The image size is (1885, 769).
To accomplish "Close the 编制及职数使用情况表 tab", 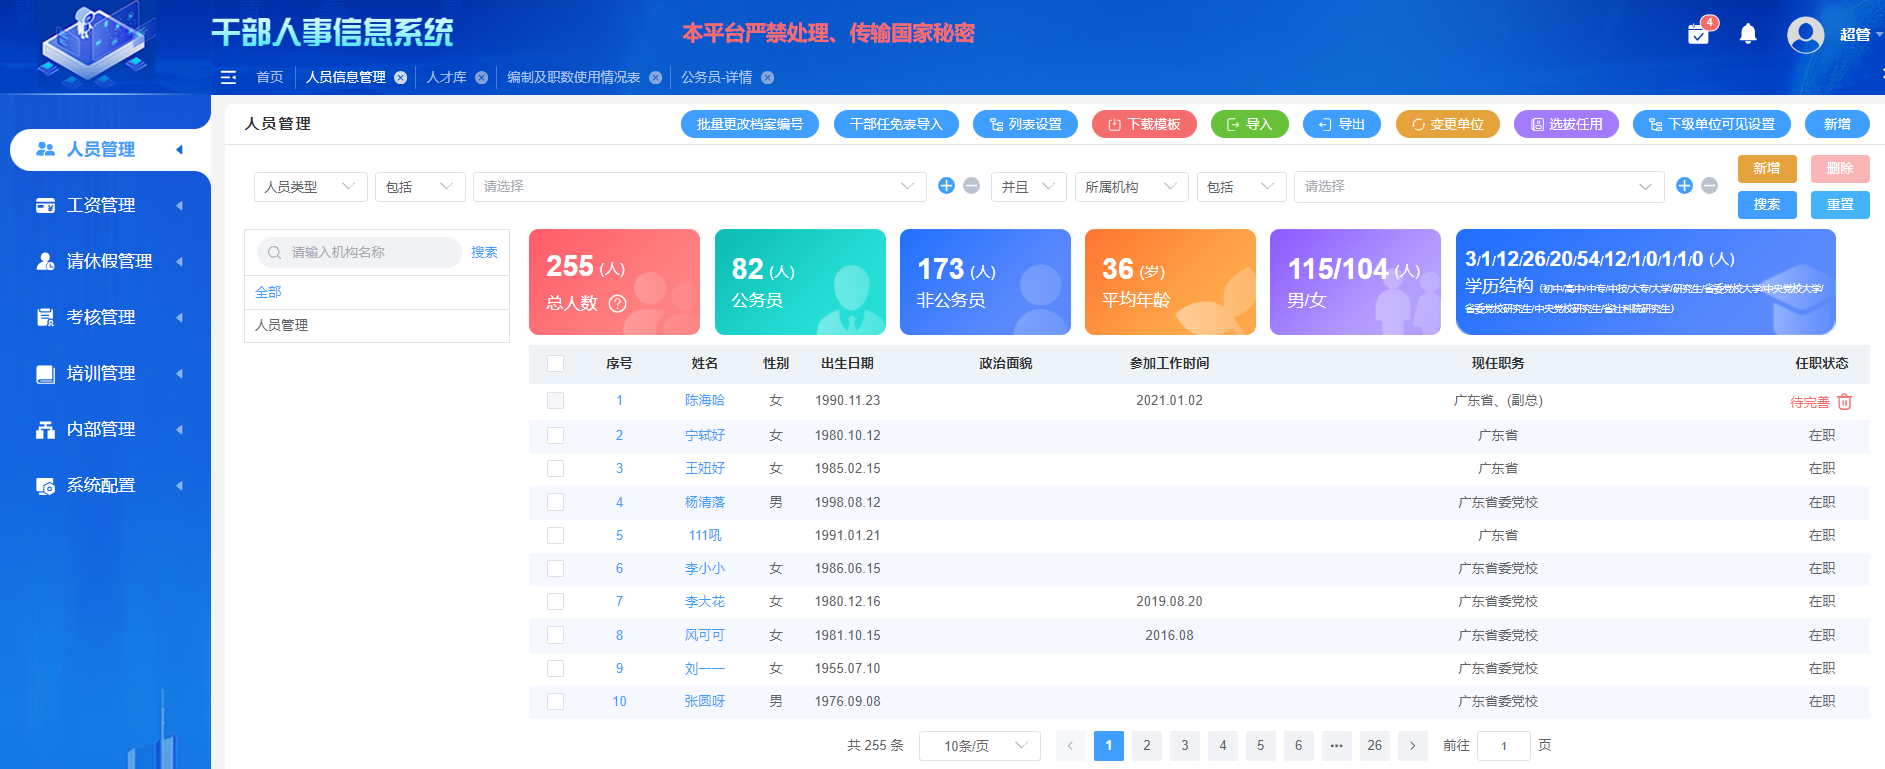I will tap(655, 77).
